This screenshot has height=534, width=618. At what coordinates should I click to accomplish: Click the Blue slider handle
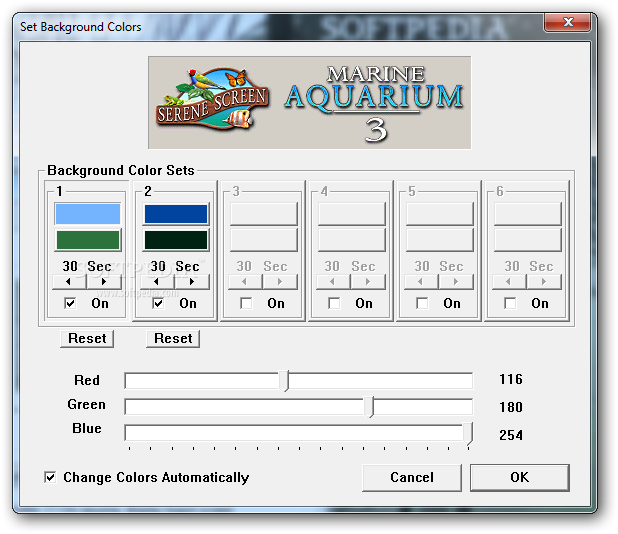click(468, 434)
